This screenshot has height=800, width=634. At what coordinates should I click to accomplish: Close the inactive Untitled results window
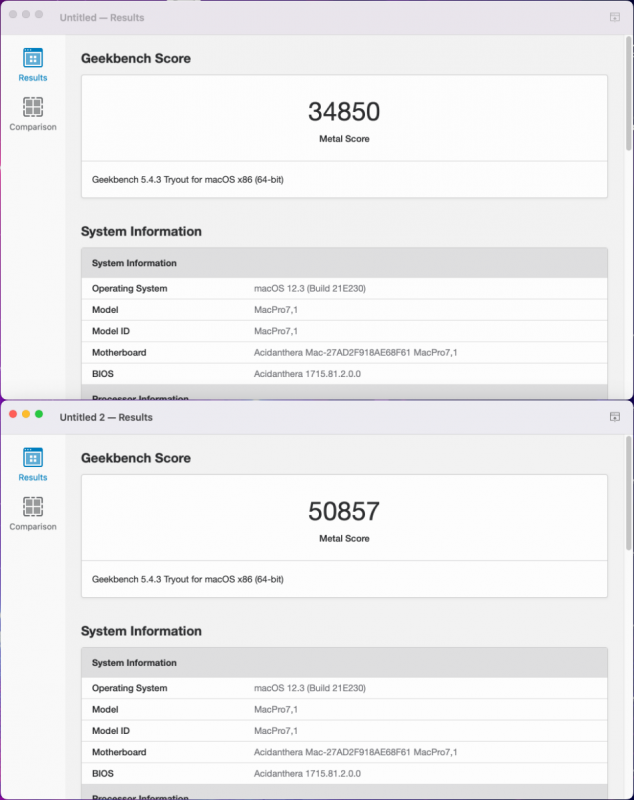point(13,15)
